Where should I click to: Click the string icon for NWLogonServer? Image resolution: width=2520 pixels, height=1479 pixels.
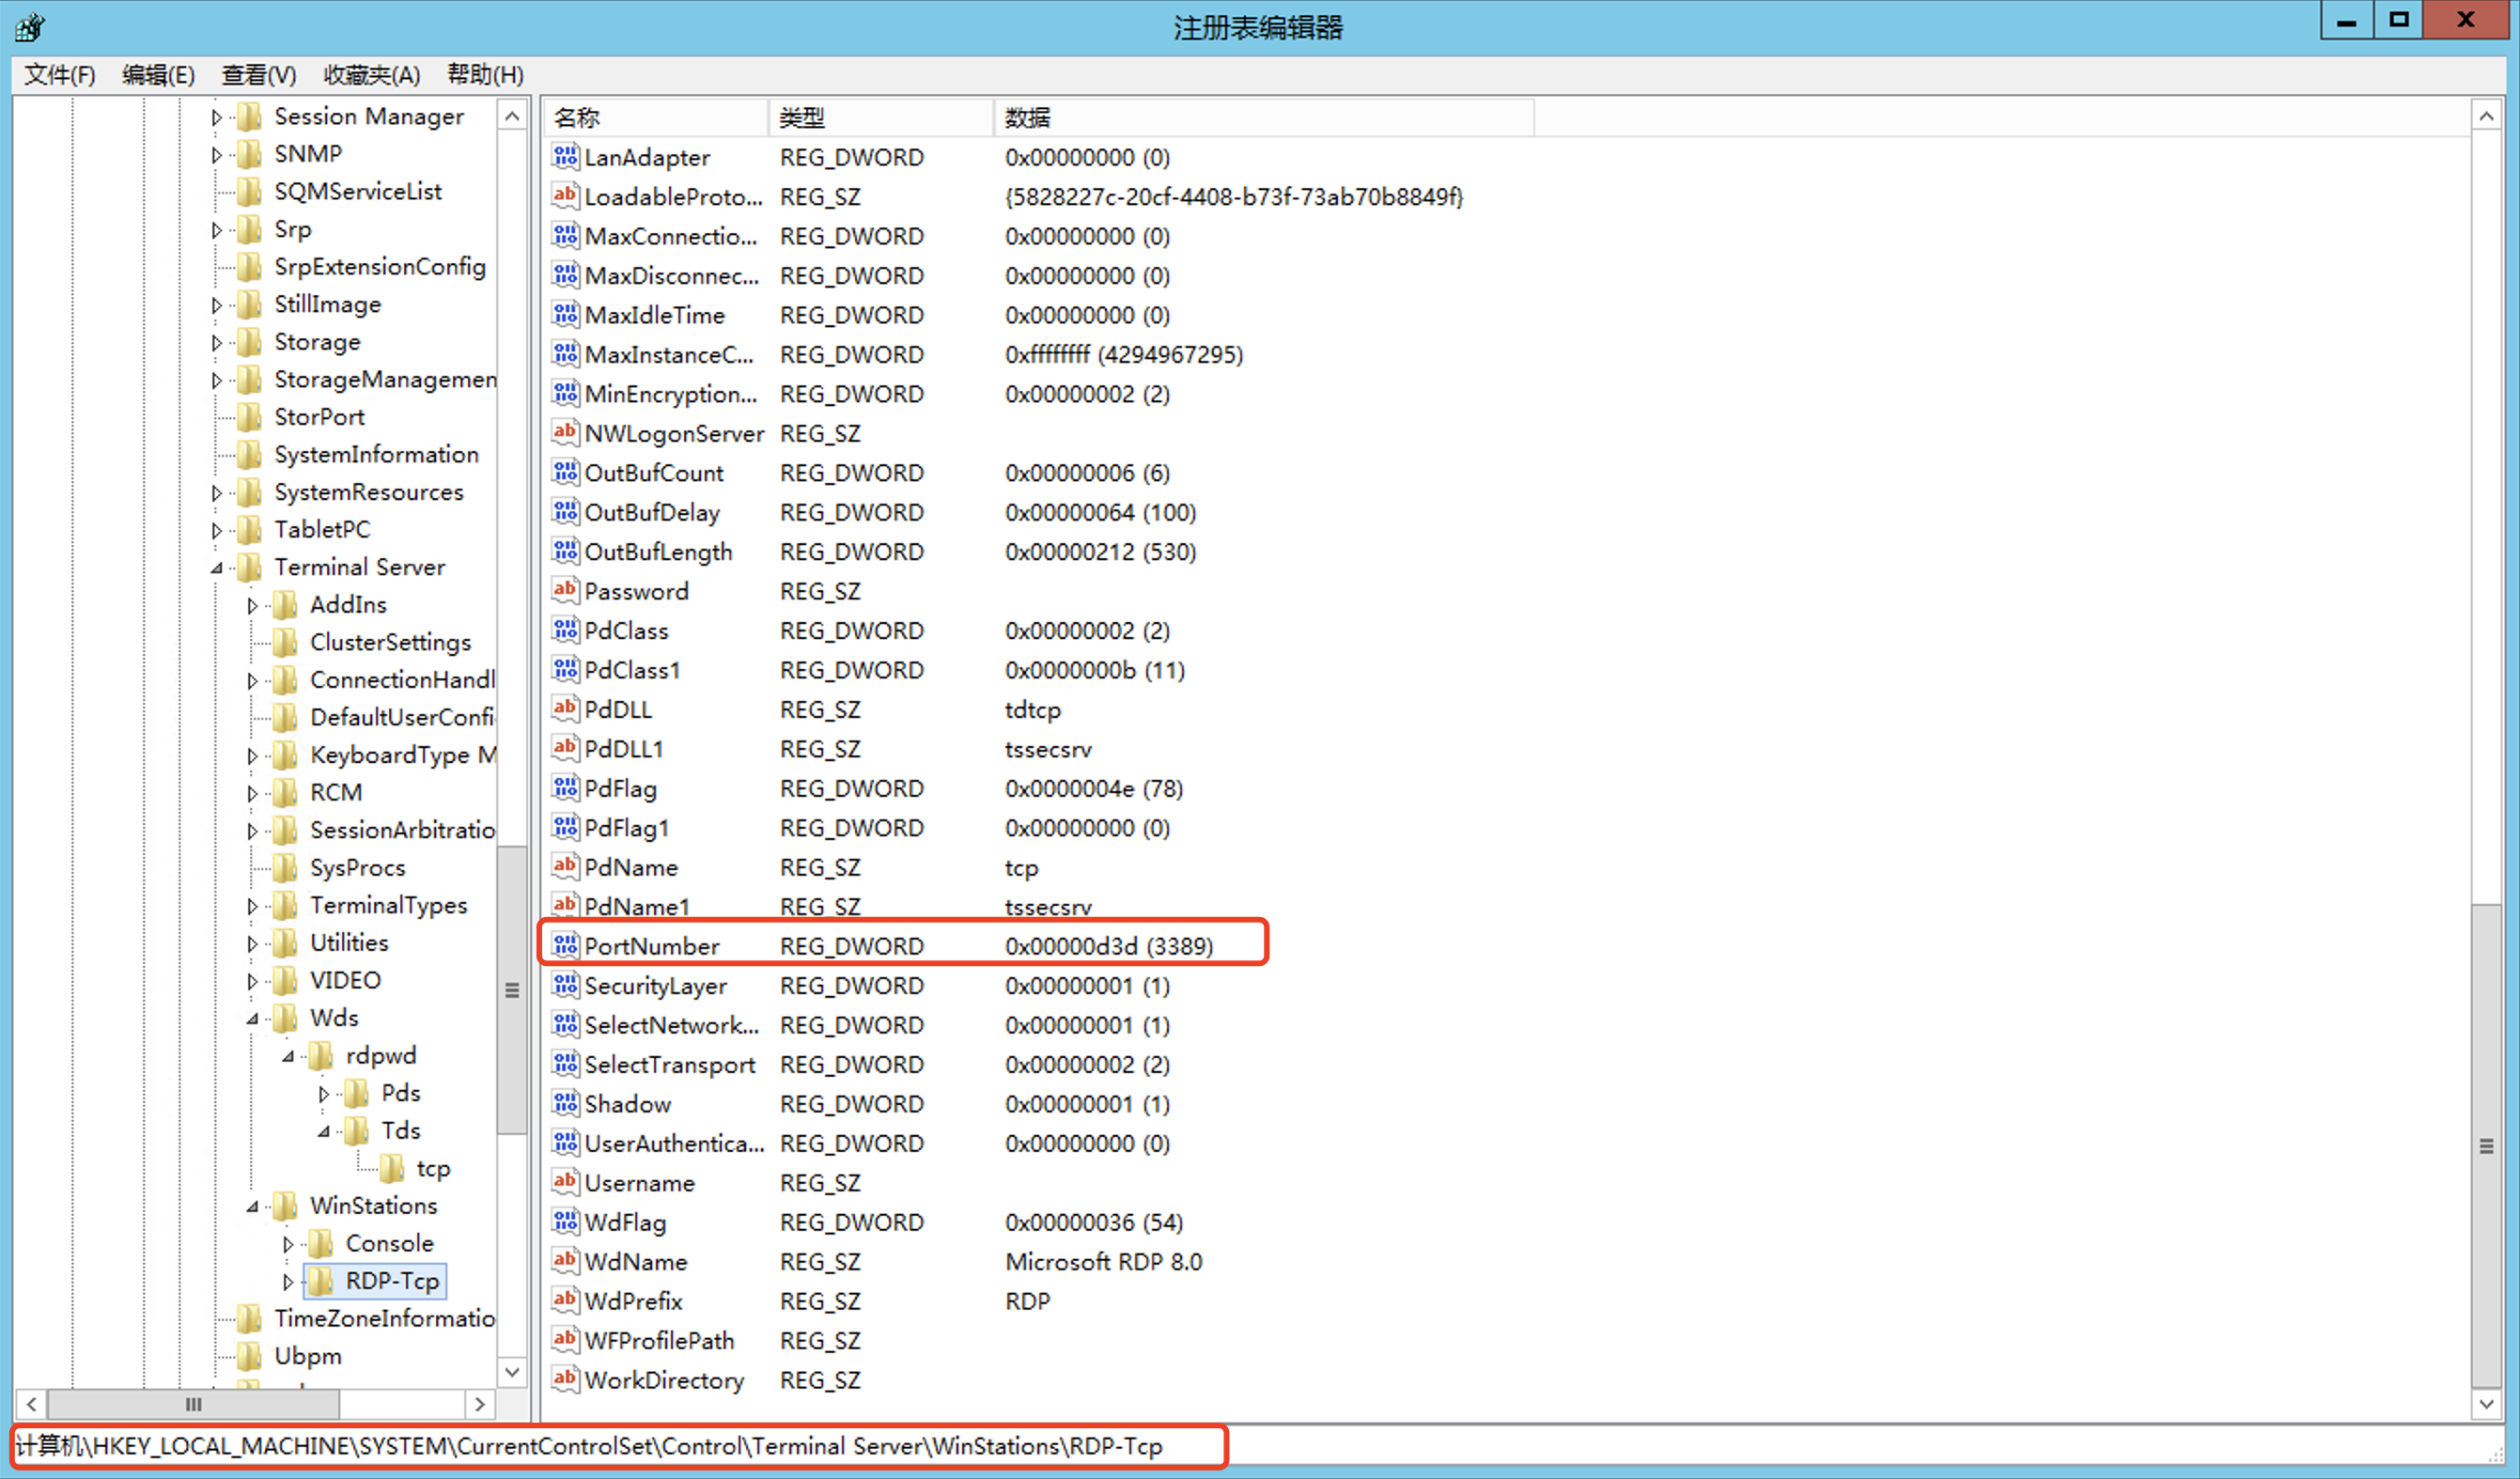(565, 432)
